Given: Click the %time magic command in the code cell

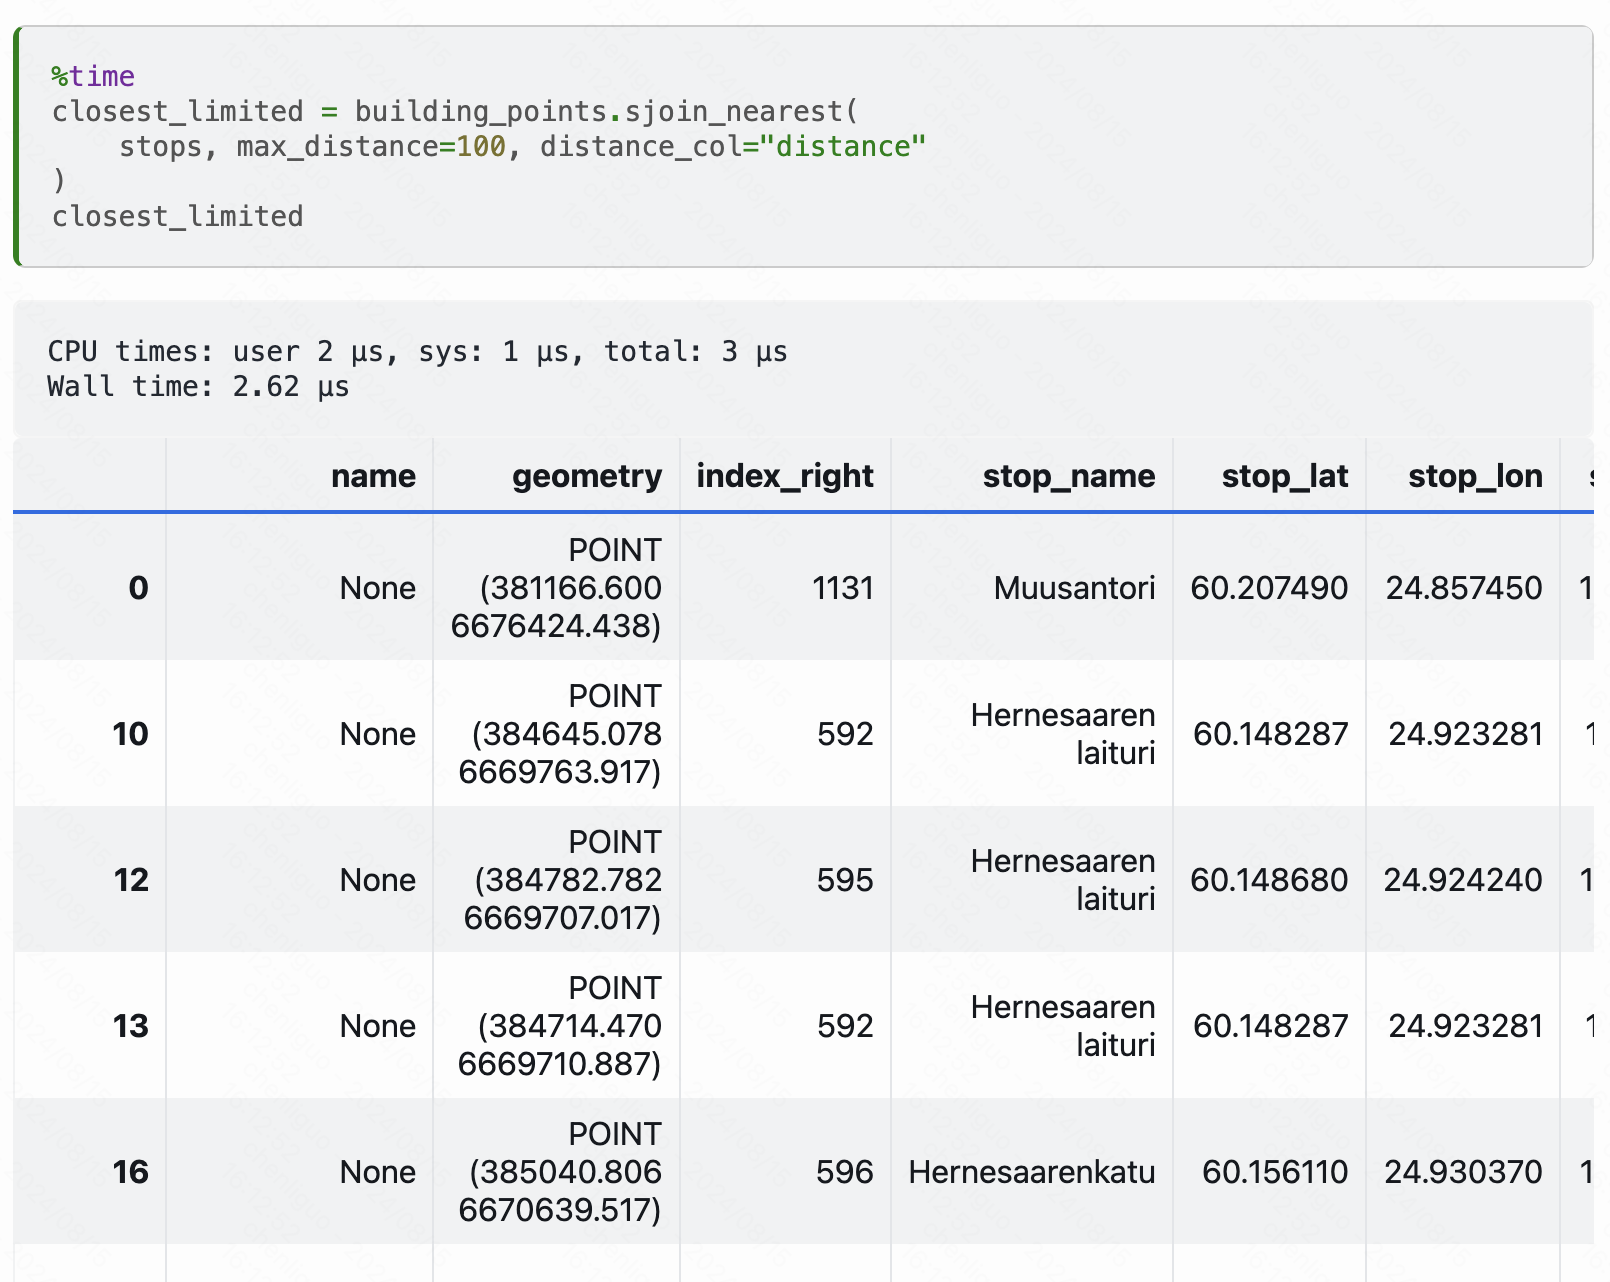Looking at the screenshot, I should coord(93,76).
